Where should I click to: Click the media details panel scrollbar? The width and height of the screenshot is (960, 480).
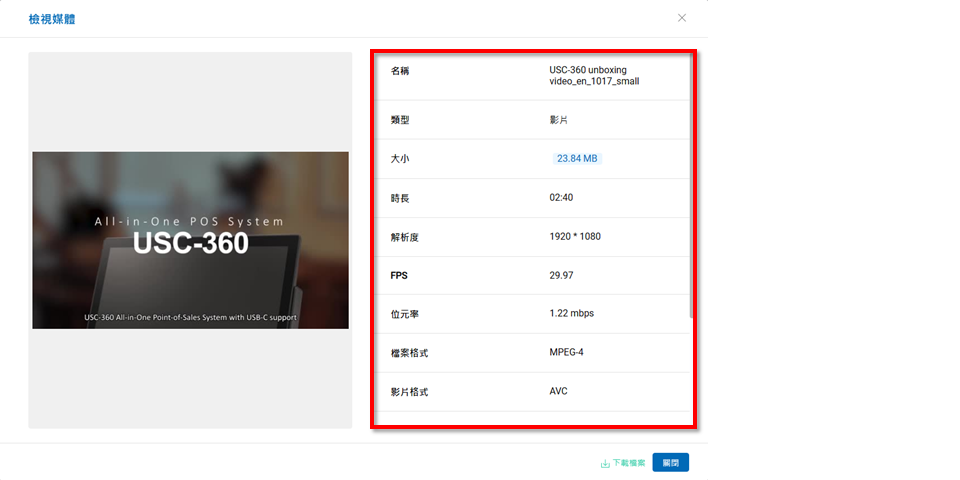(x=692, y=187)
